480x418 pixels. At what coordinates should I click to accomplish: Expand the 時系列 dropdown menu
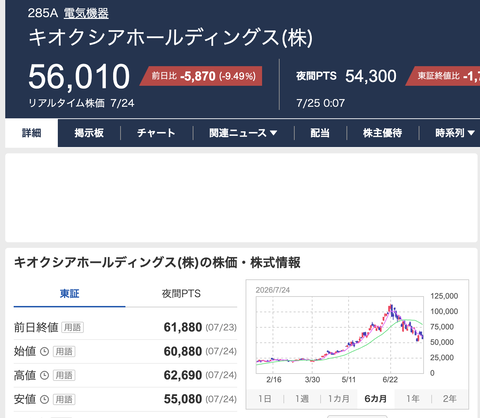[x=455, y=133]
